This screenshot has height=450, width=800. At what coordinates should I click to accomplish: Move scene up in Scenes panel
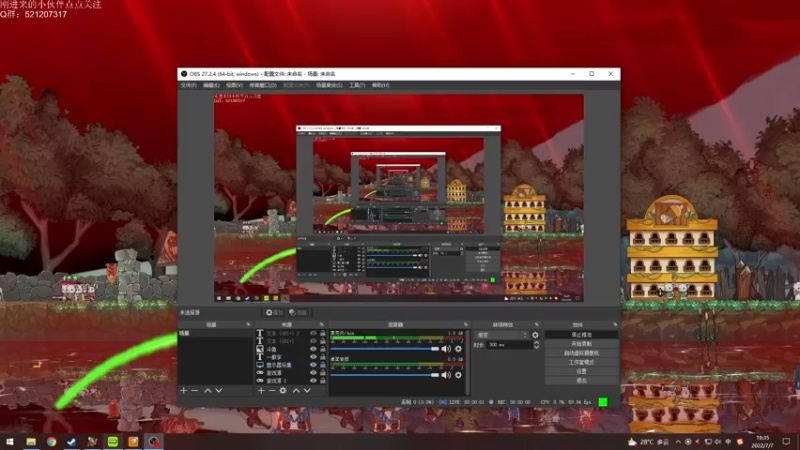click(208, 390)
